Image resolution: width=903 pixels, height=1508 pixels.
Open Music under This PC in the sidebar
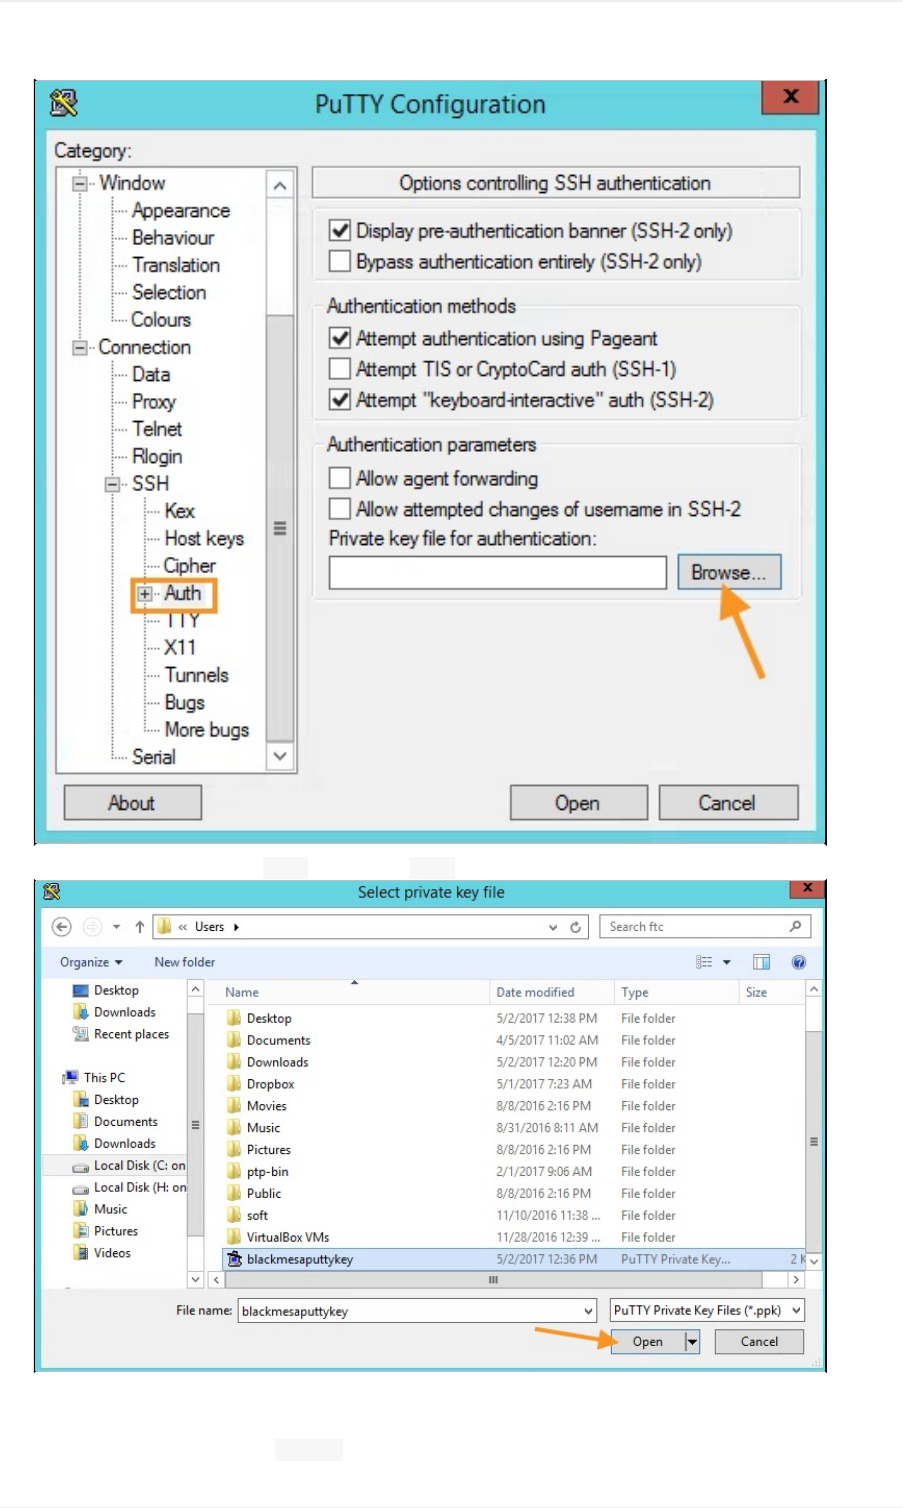101,1209
